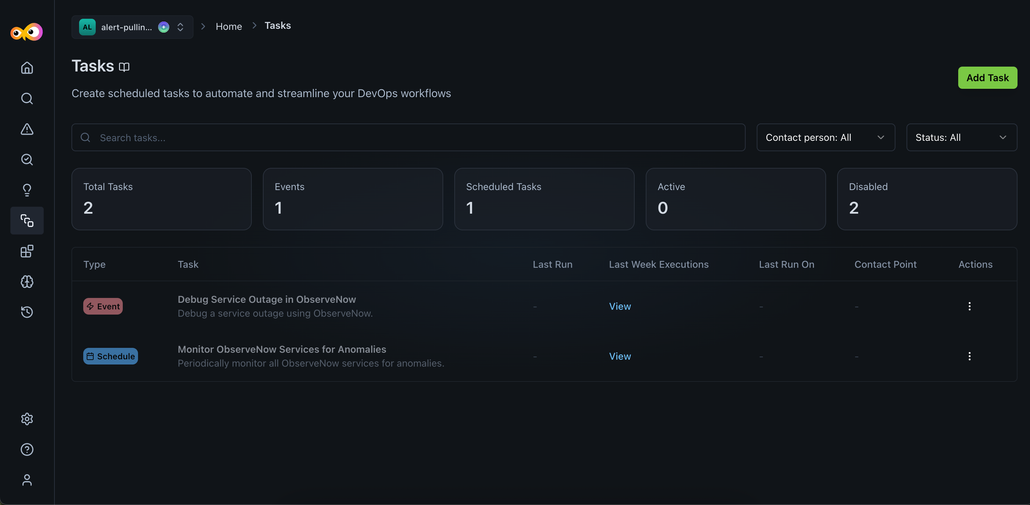Screen dimensions: 1030x505
Task: Open the lightbulb insights icon
Action: pos(27,190)
